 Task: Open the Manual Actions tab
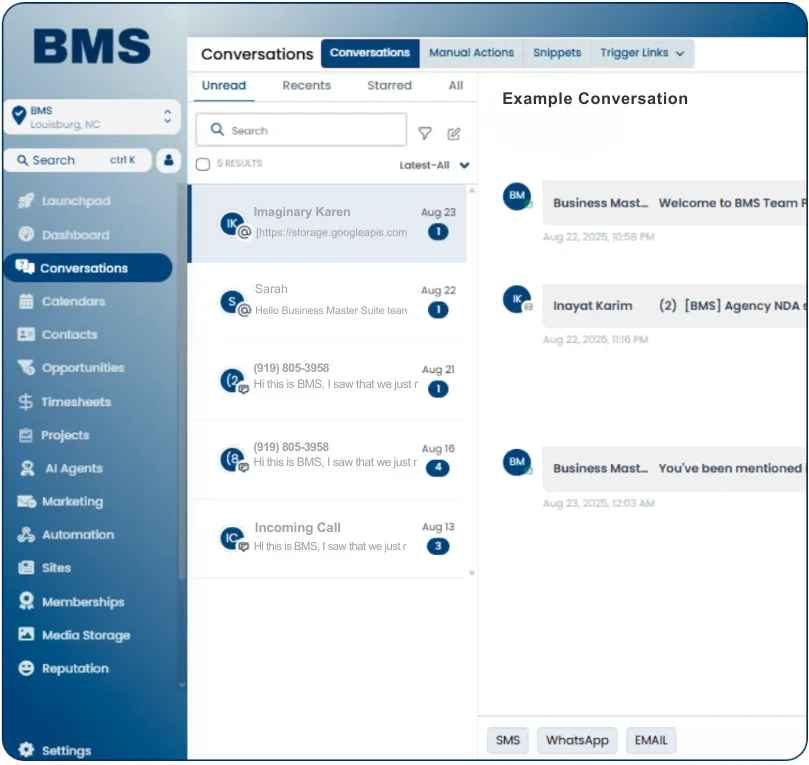(x=472, y=53)
